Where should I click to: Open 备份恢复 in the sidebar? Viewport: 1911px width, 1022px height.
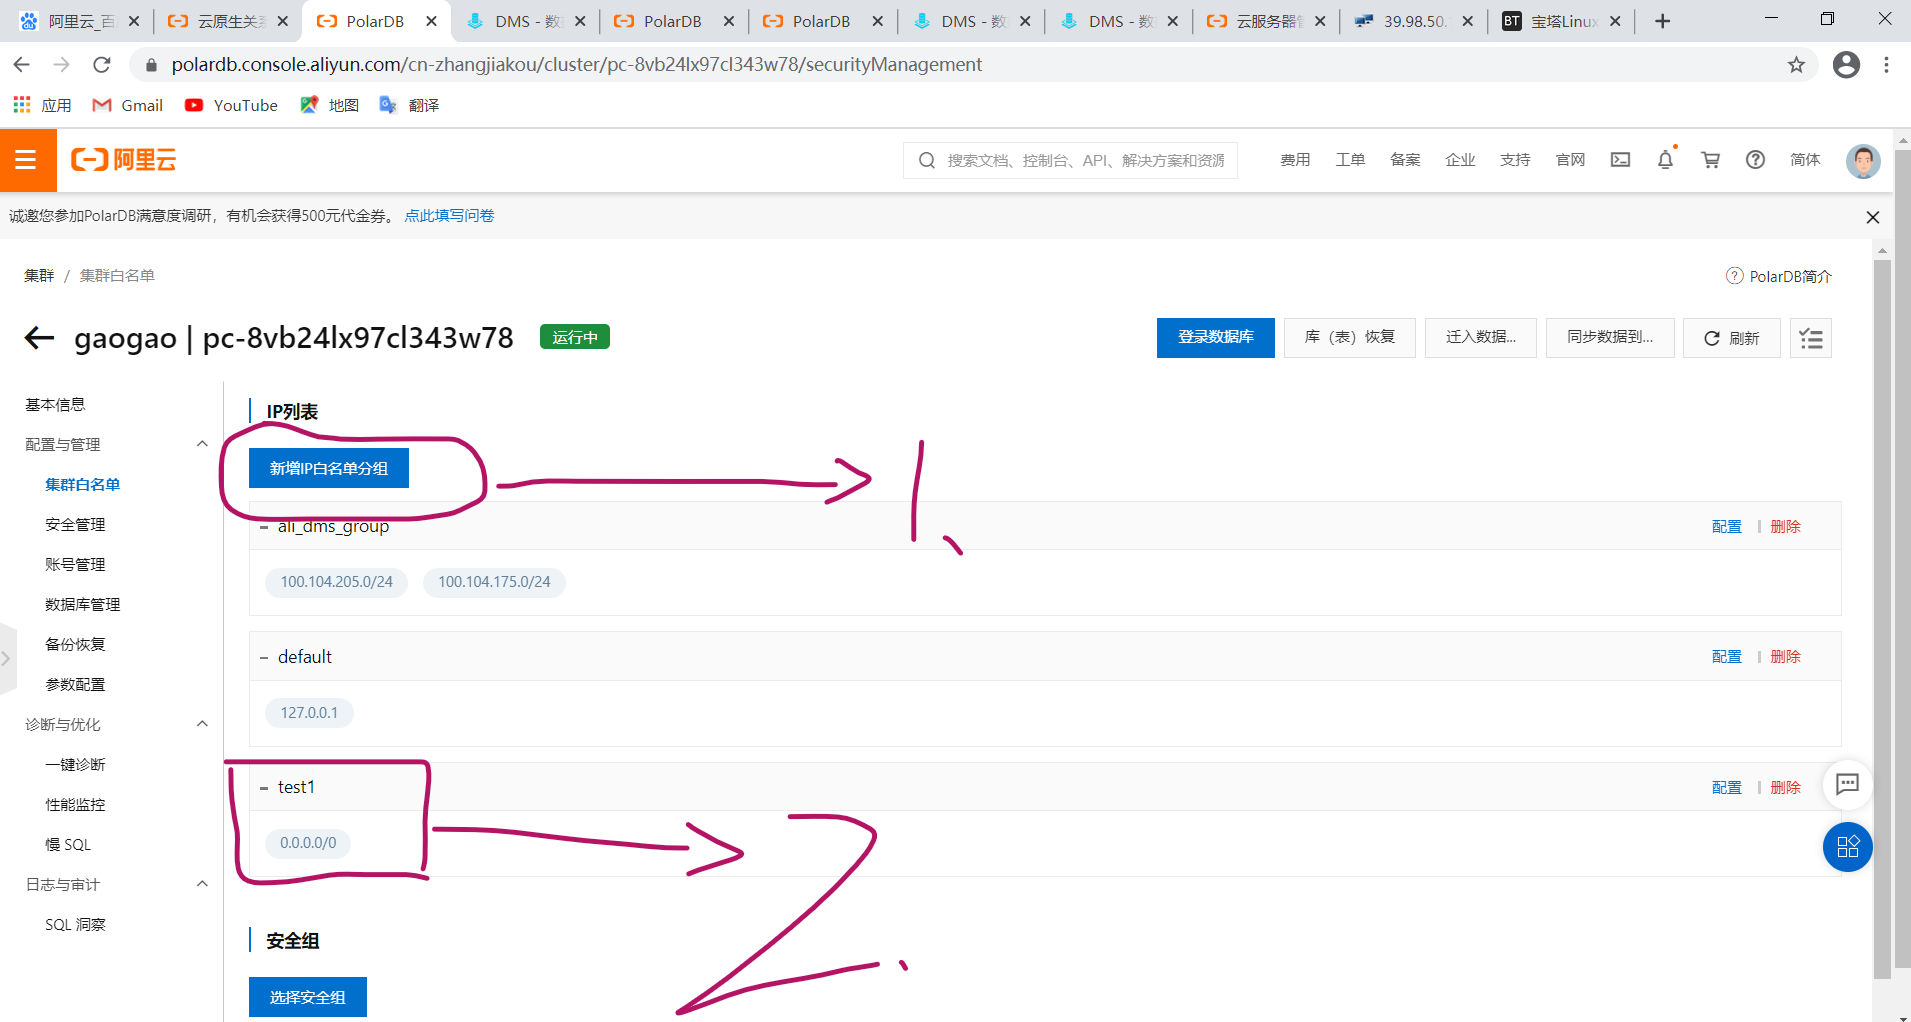[75, 644]
